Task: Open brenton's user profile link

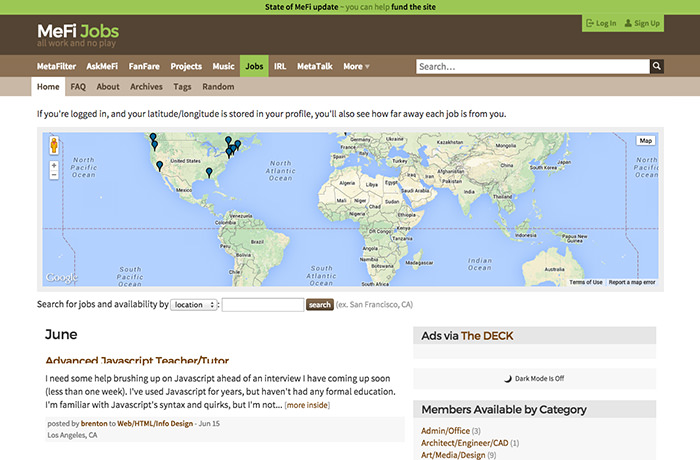Action: tap(94, 423)
